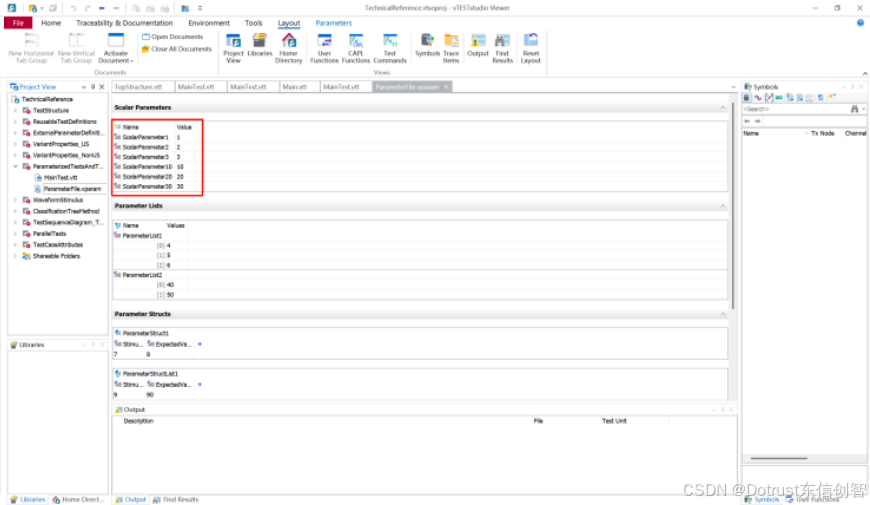Click the signal wave icon in Symbols toolbar

point(758,98)
